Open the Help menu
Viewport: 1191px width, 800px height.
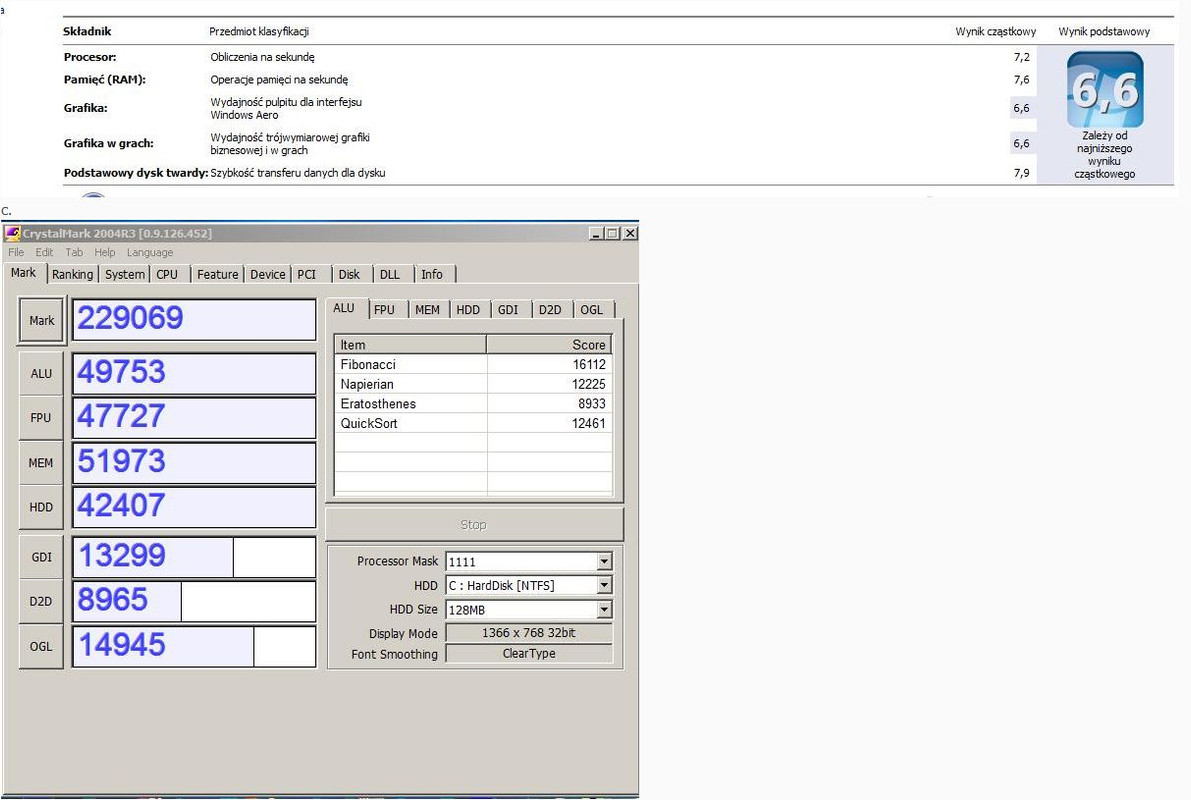pos(105,252)
